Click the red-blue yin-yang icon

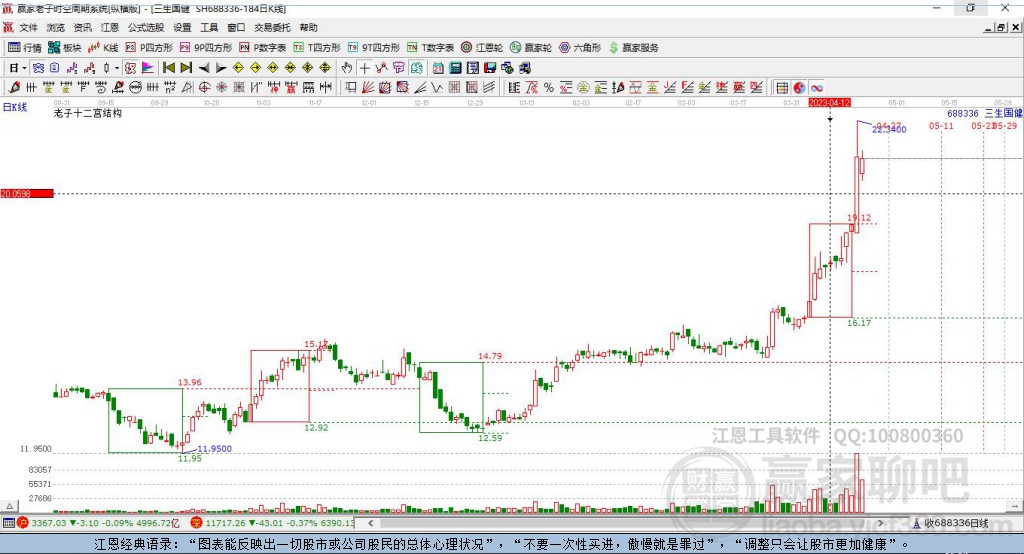point(799,88)
